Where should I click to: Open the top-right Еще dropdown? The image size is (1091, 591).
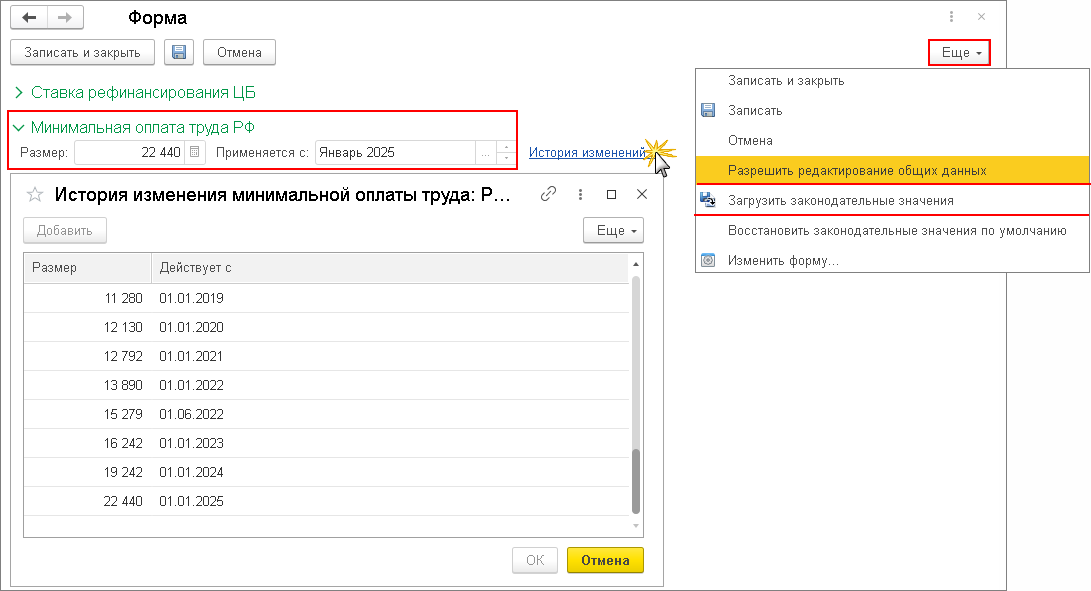click(x=959, y=52)
